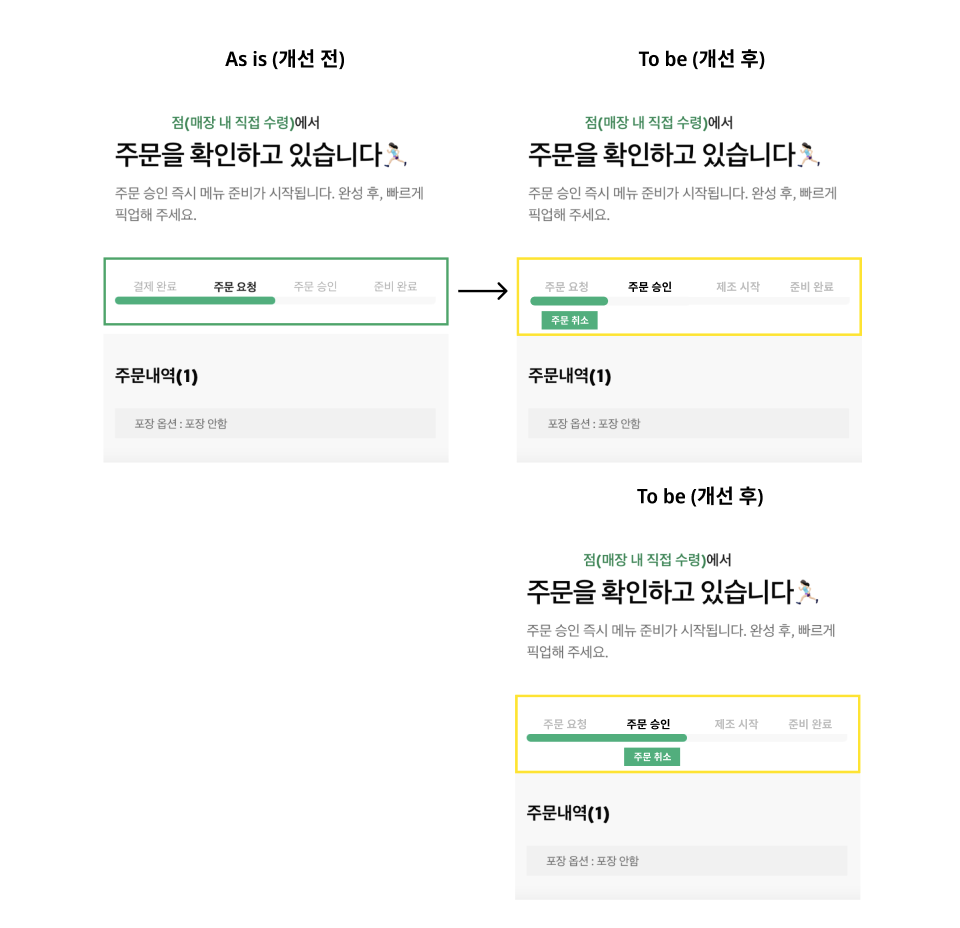The height and width of the screenshot is (928, 960).
Task: Click the green progress bar in the bottom To-be tracker
Action: point(606,737)
